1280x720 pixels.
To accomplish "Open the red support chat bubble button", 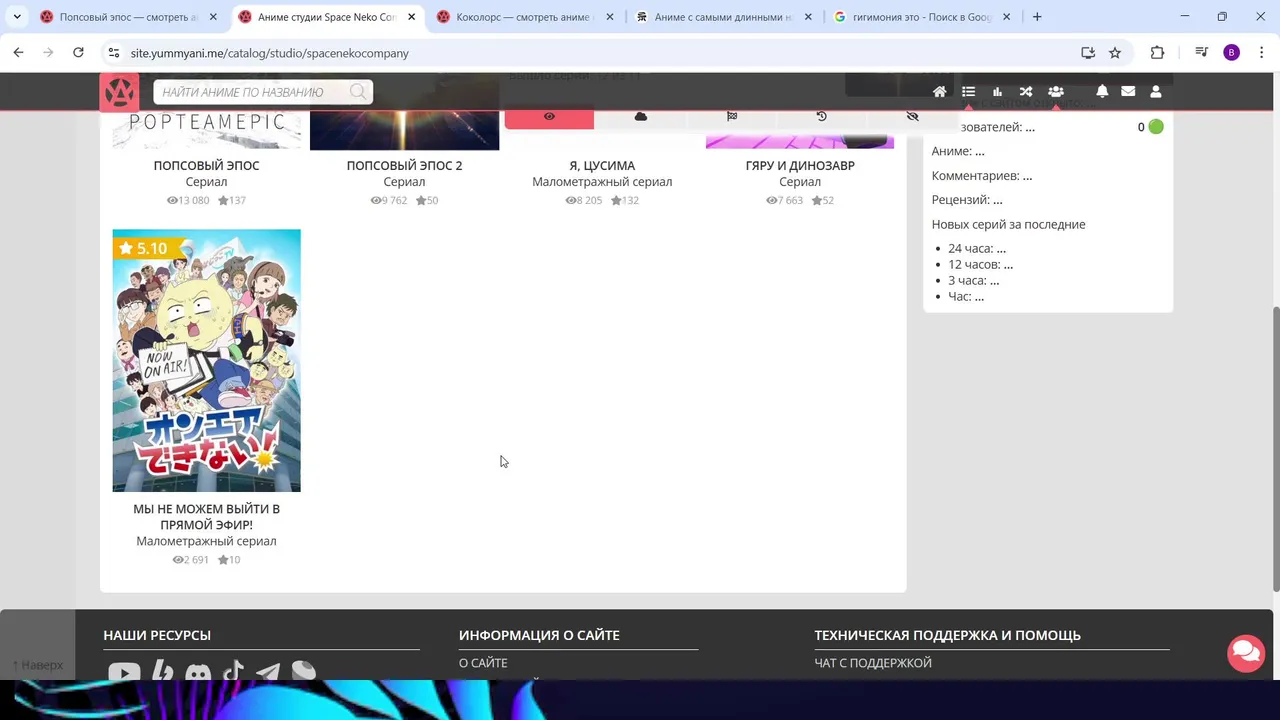I will (x=1246, y=653).
